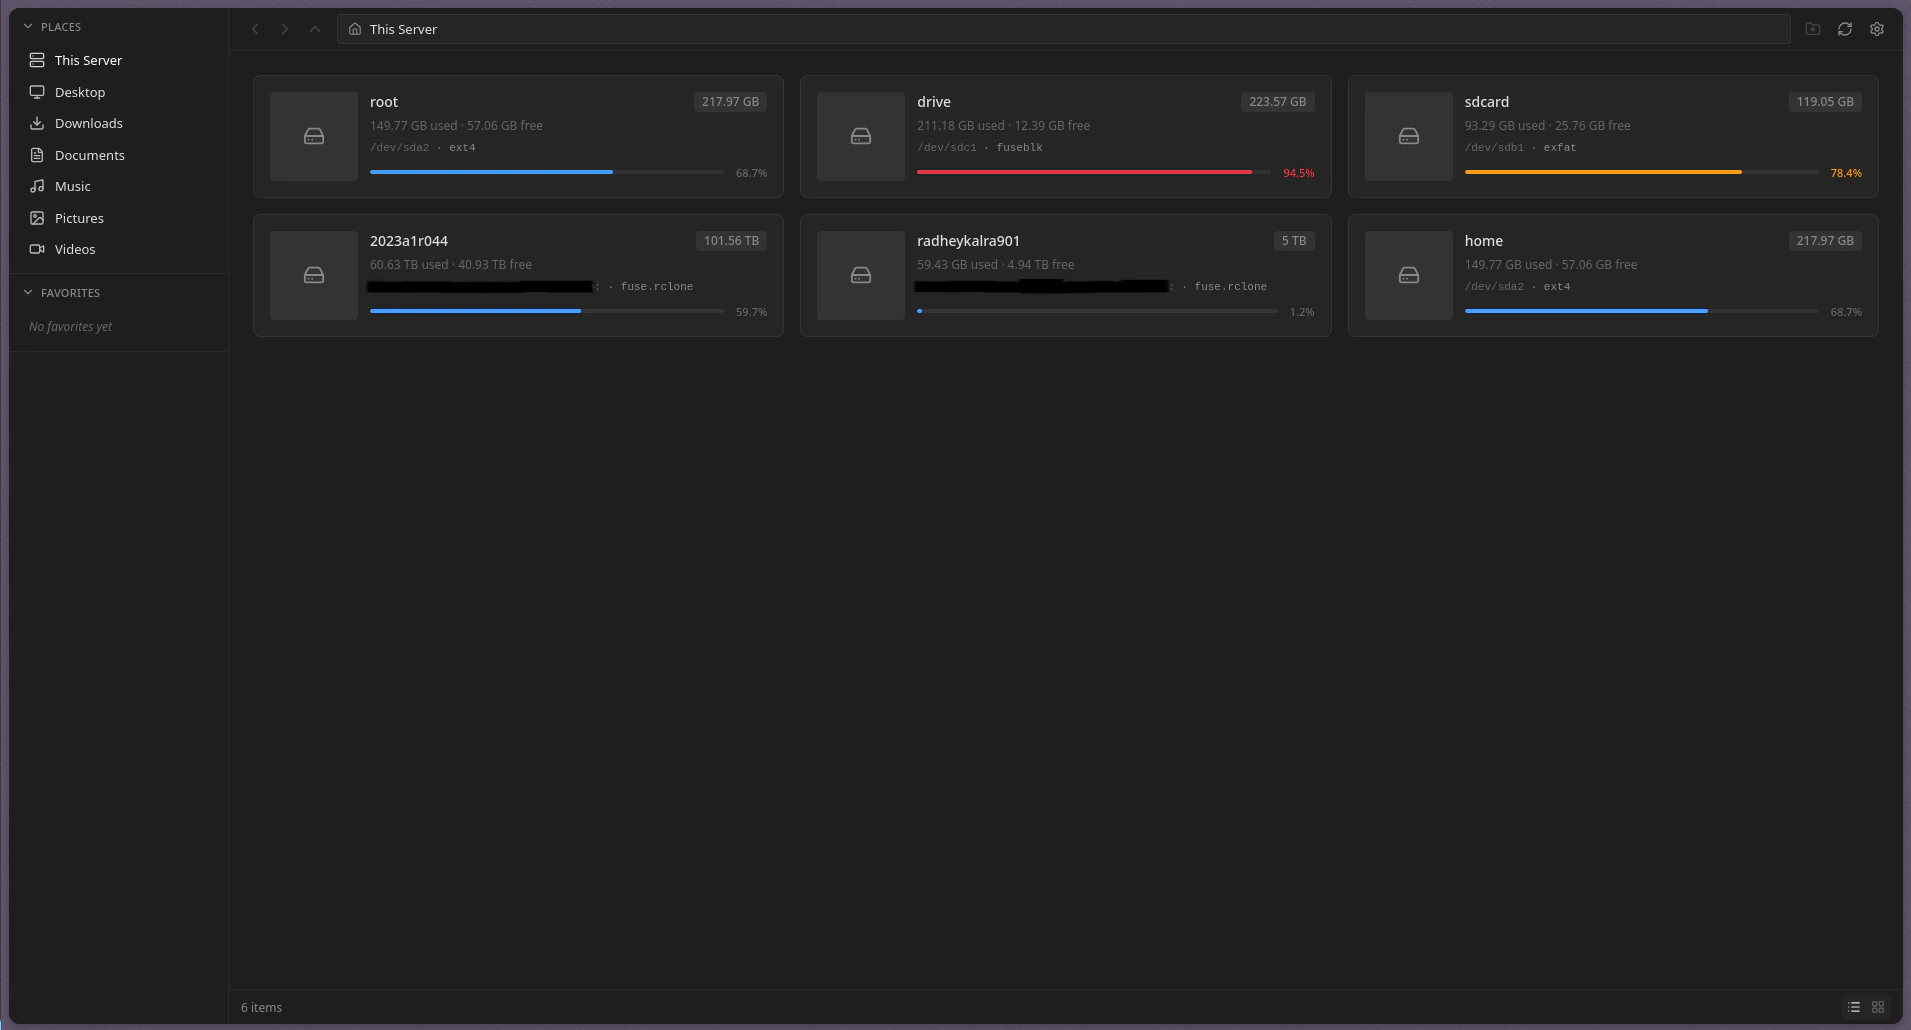Click the root drive disk icon
The width and height of the screenshot is (1911, 1030).
coord(314,136)
